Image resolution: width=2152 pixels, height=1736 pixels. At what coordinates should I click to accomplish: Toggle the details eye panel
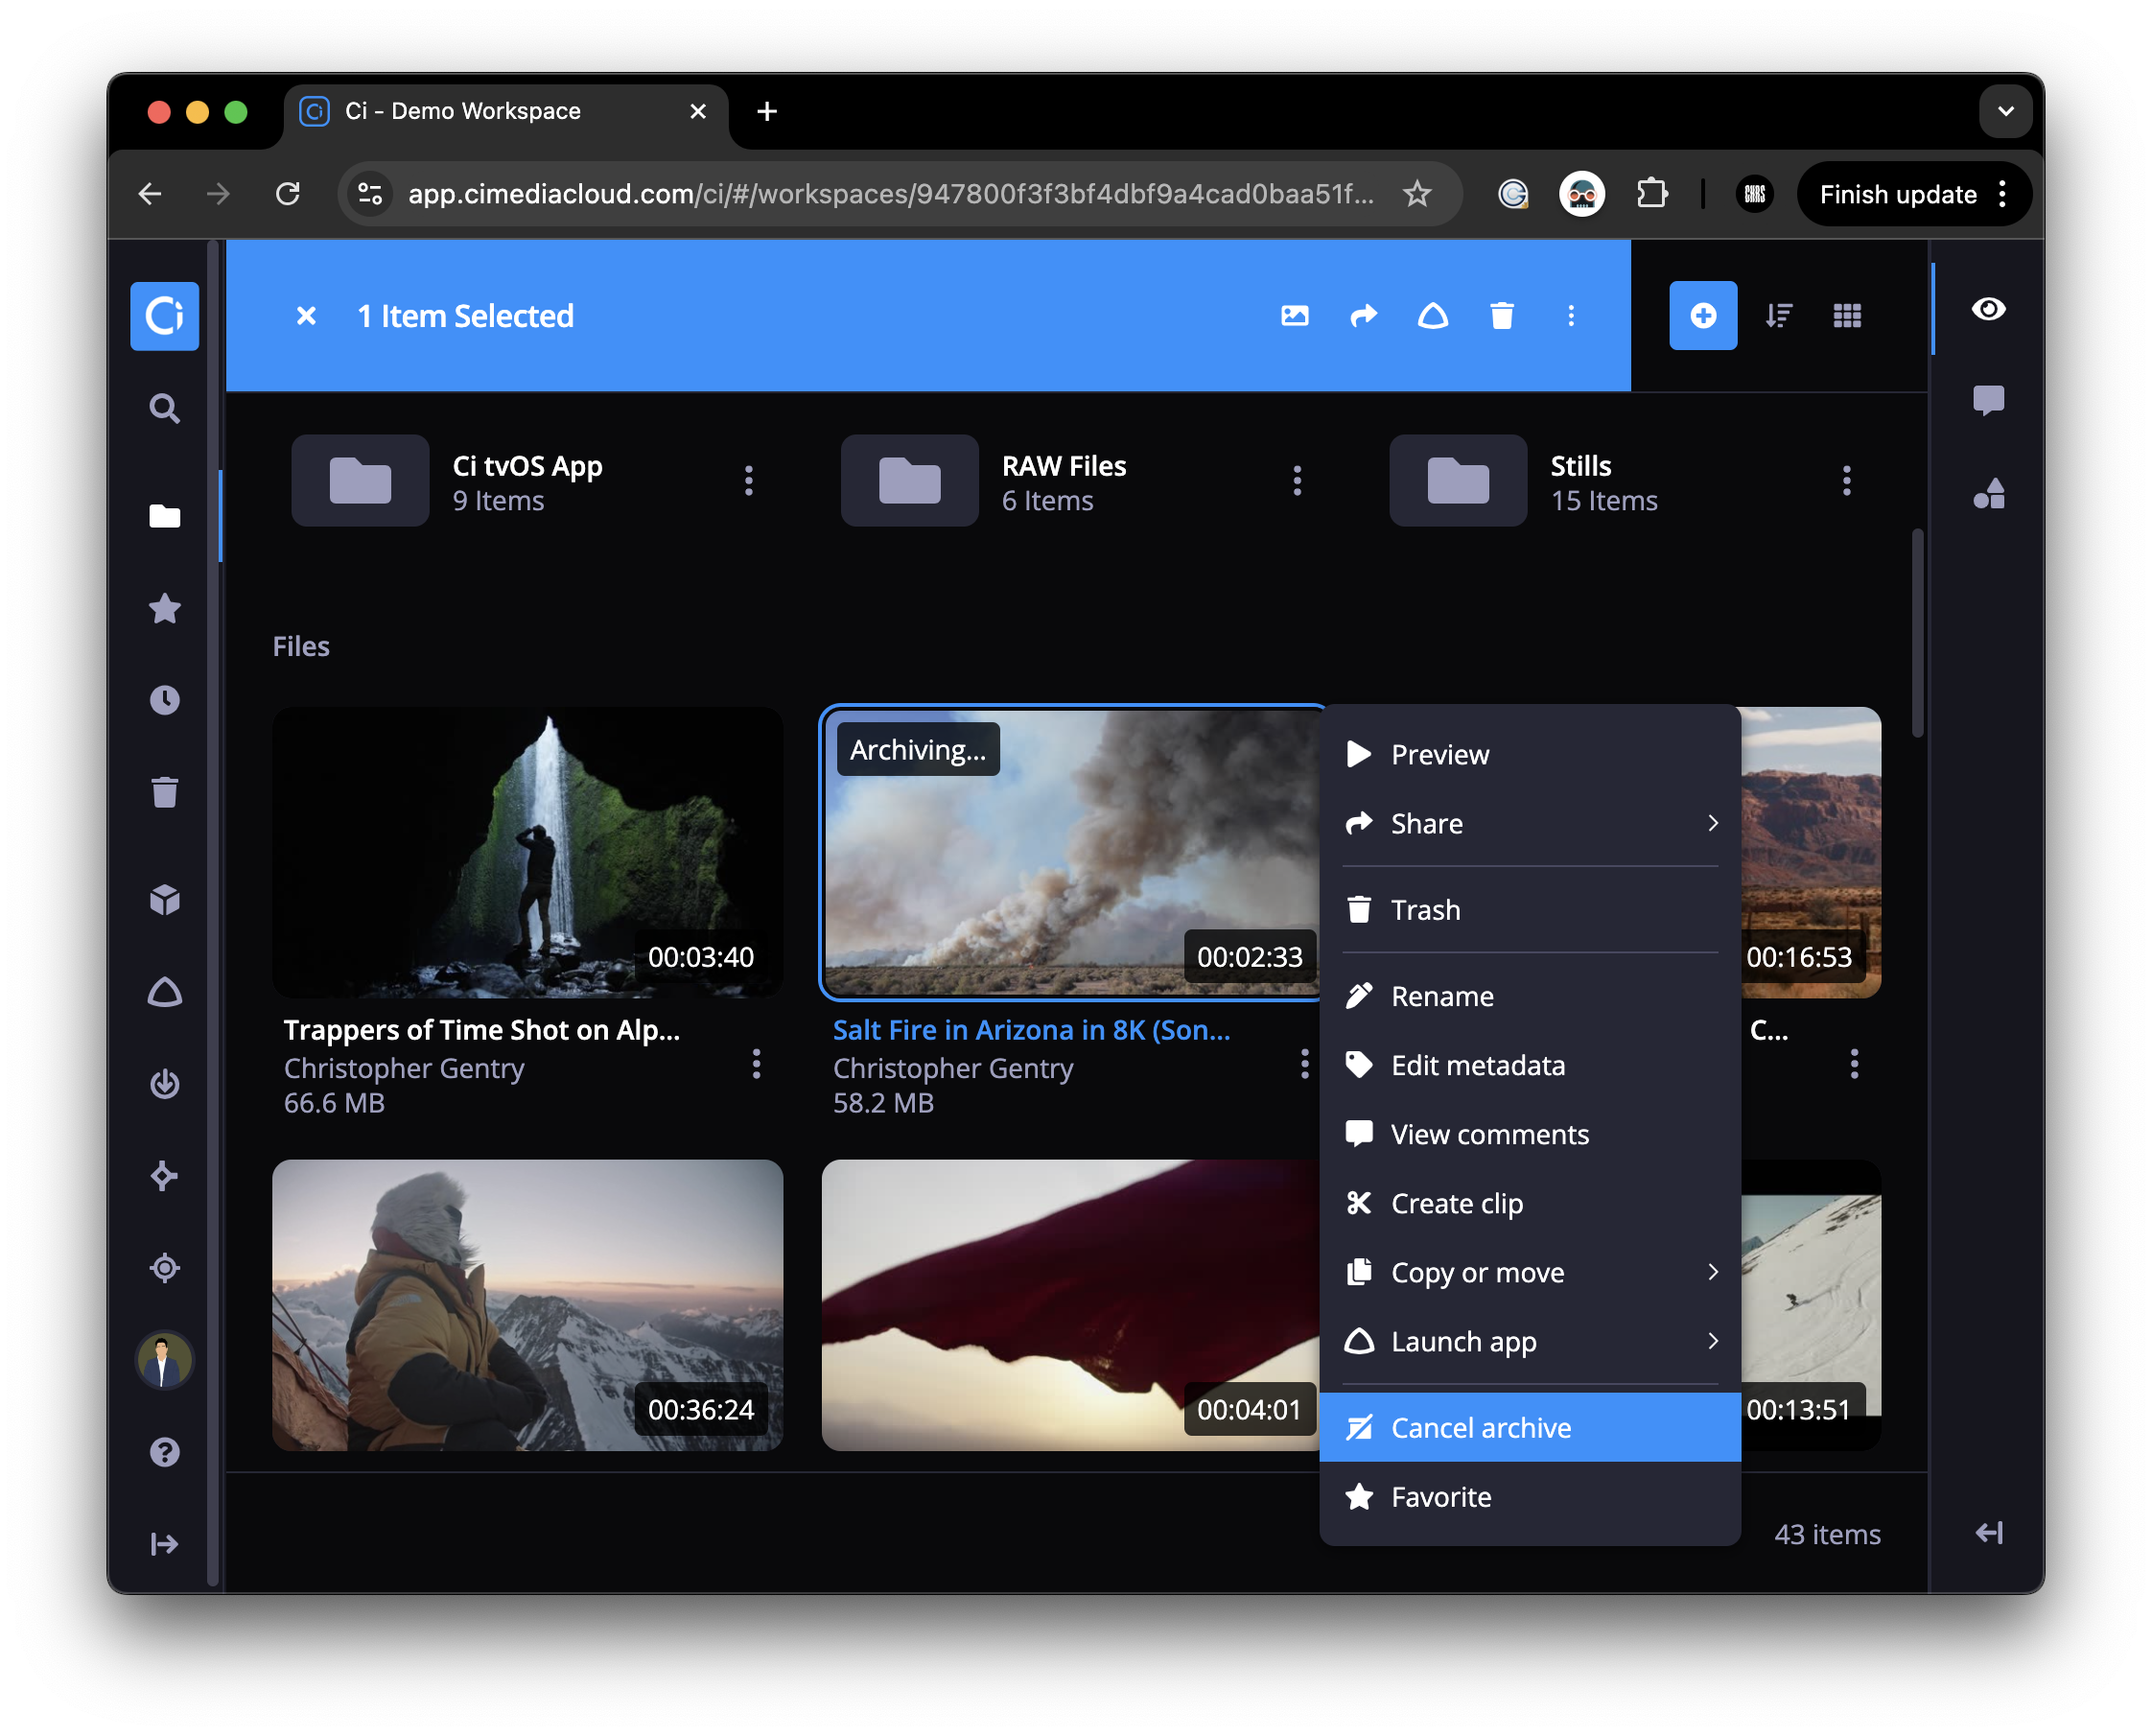pyautogui.click(x=1987, y=309)
